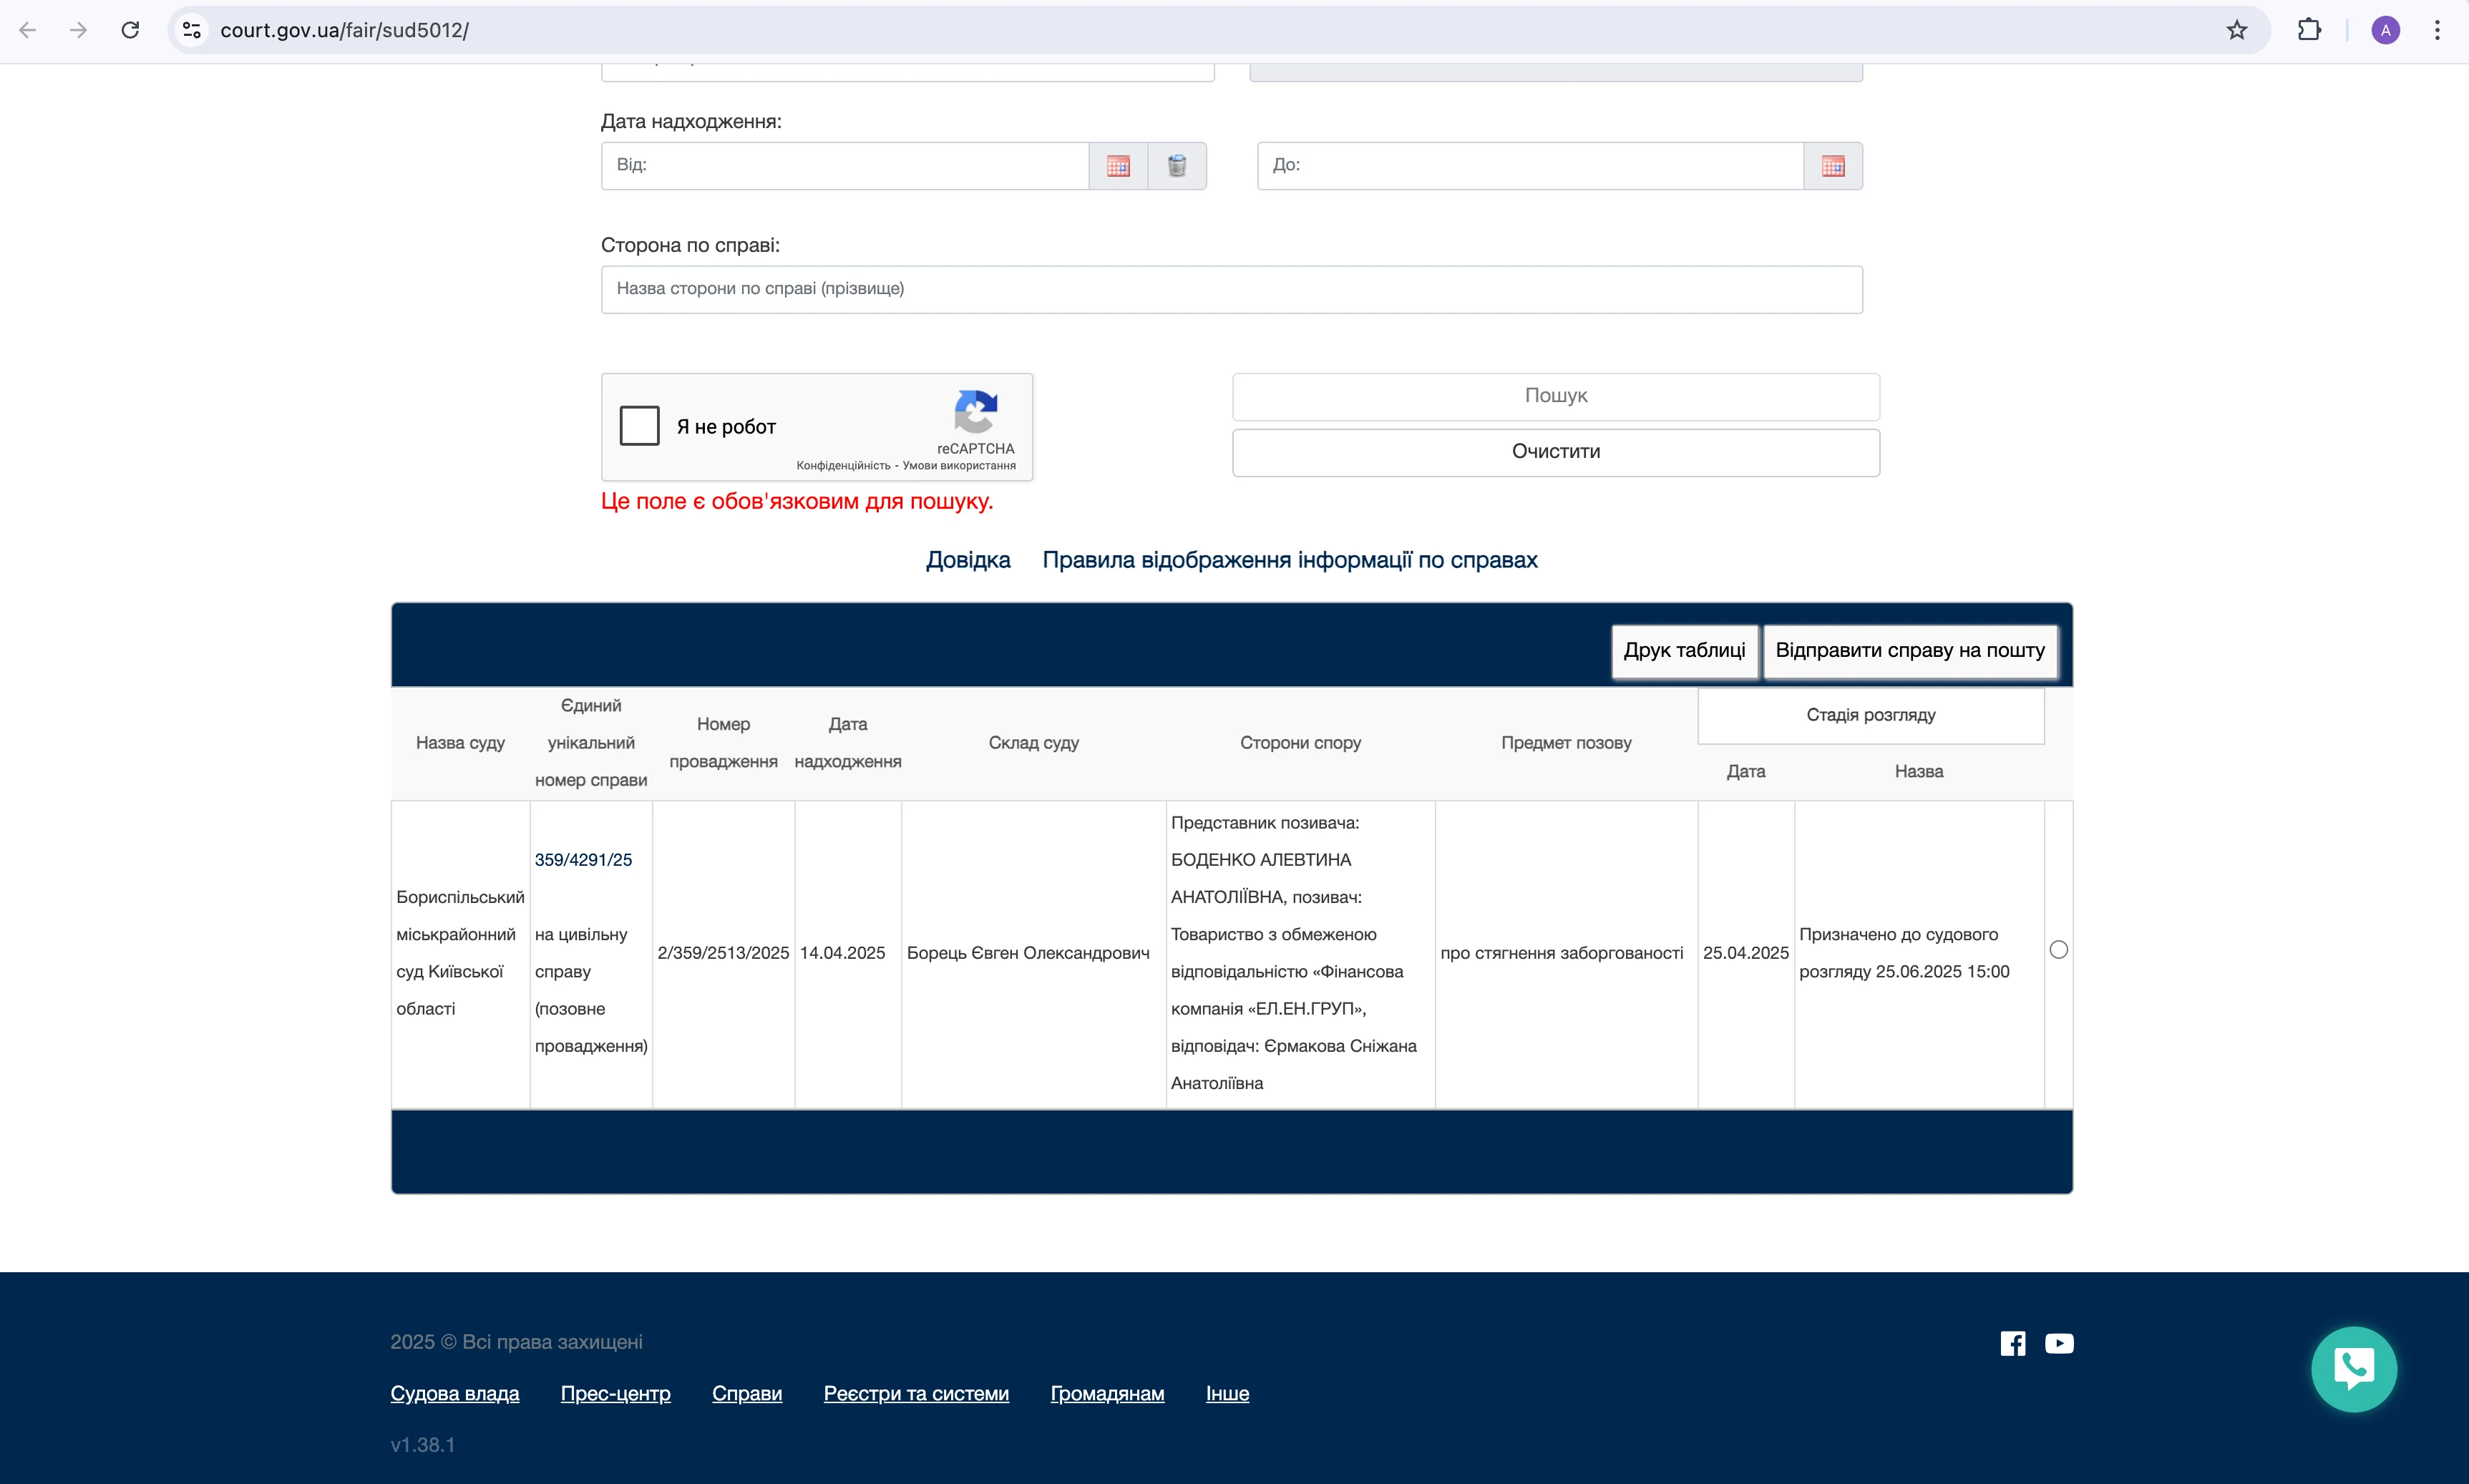Click Друк таблиці button

tap(1684, 651)
